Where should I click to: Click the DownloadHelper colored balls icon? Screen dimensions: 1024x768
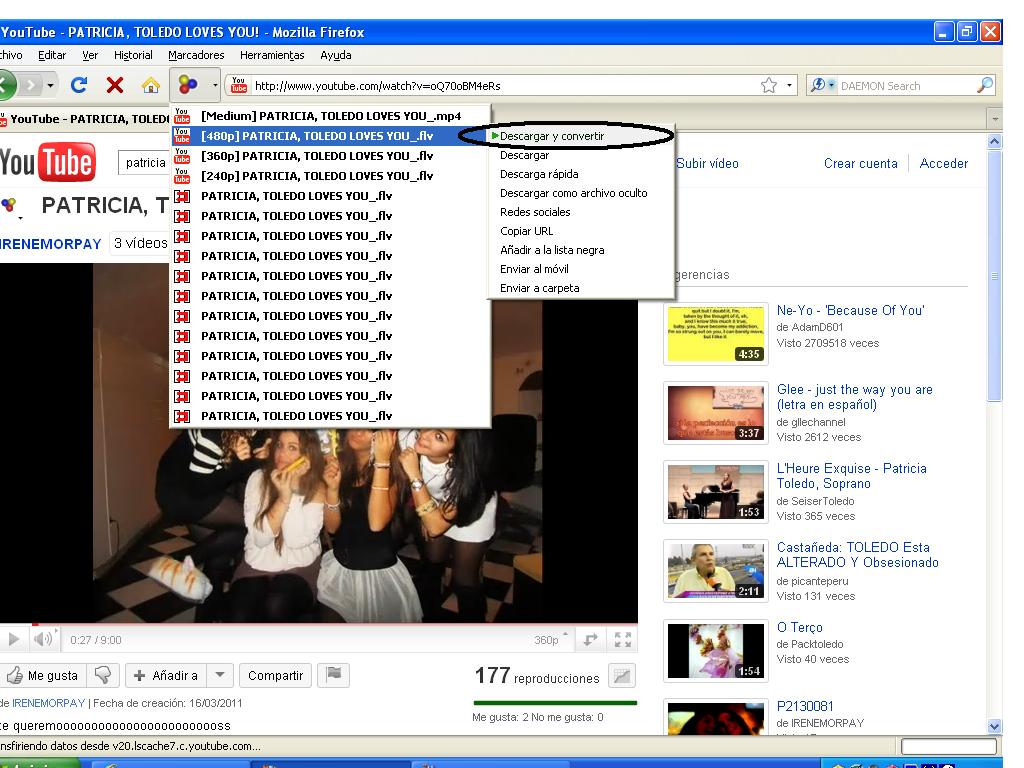pyautogui.click(x=188, y=84)
